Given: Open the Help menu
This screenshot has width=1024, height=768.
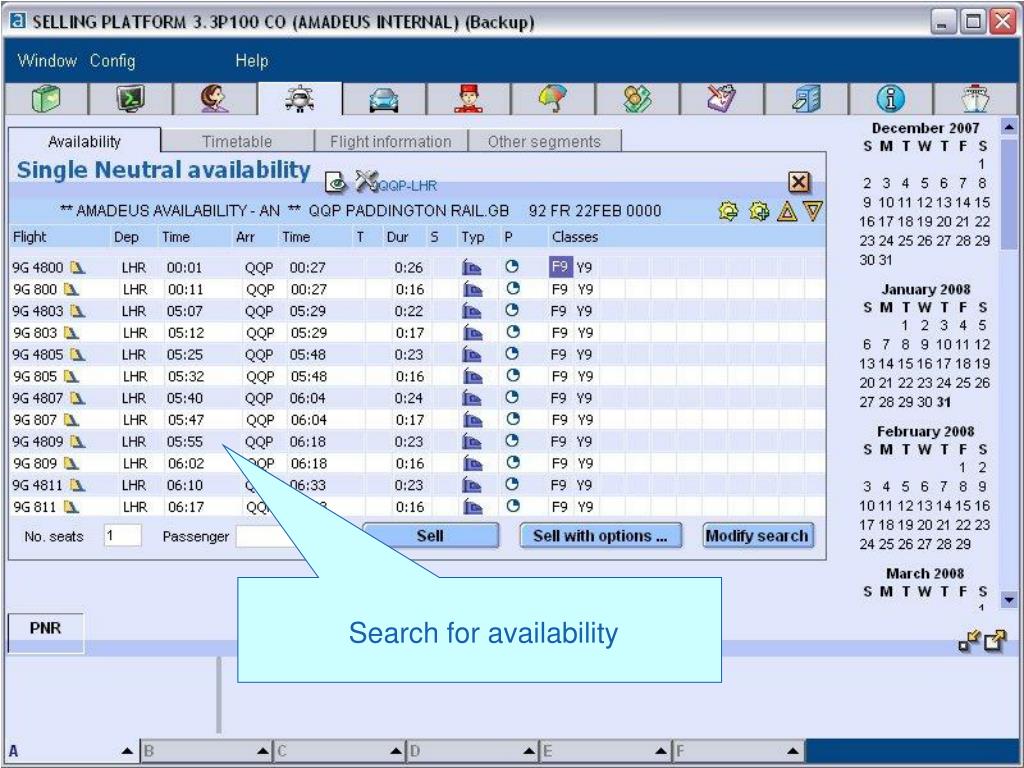Looking at the screenshot, I should [251, 61].
